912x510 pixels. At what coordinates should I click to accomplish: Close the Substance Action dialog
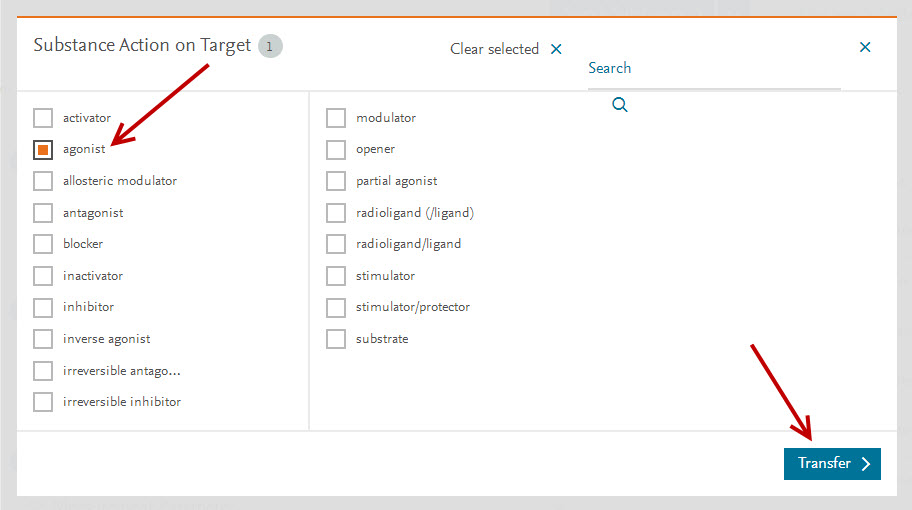865,47
